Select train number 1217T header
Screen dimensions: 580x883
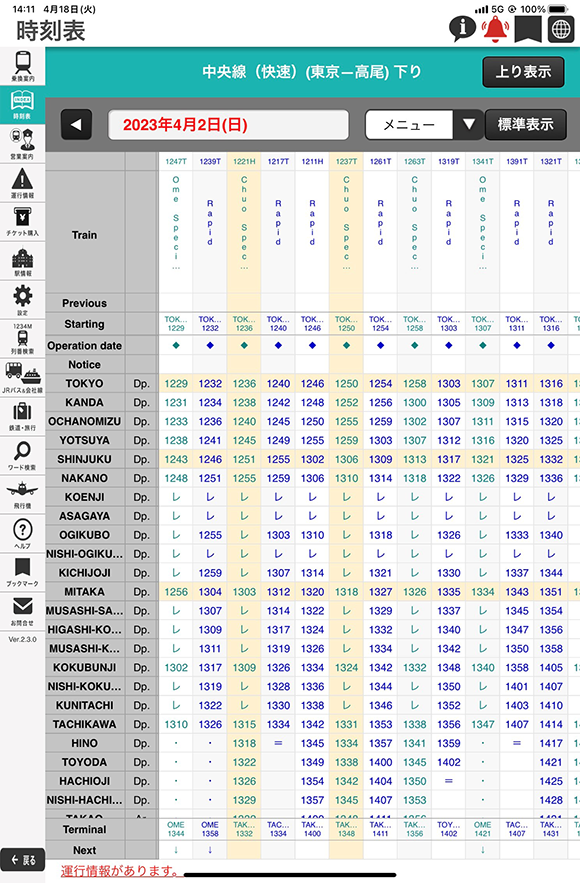(278, 161)
